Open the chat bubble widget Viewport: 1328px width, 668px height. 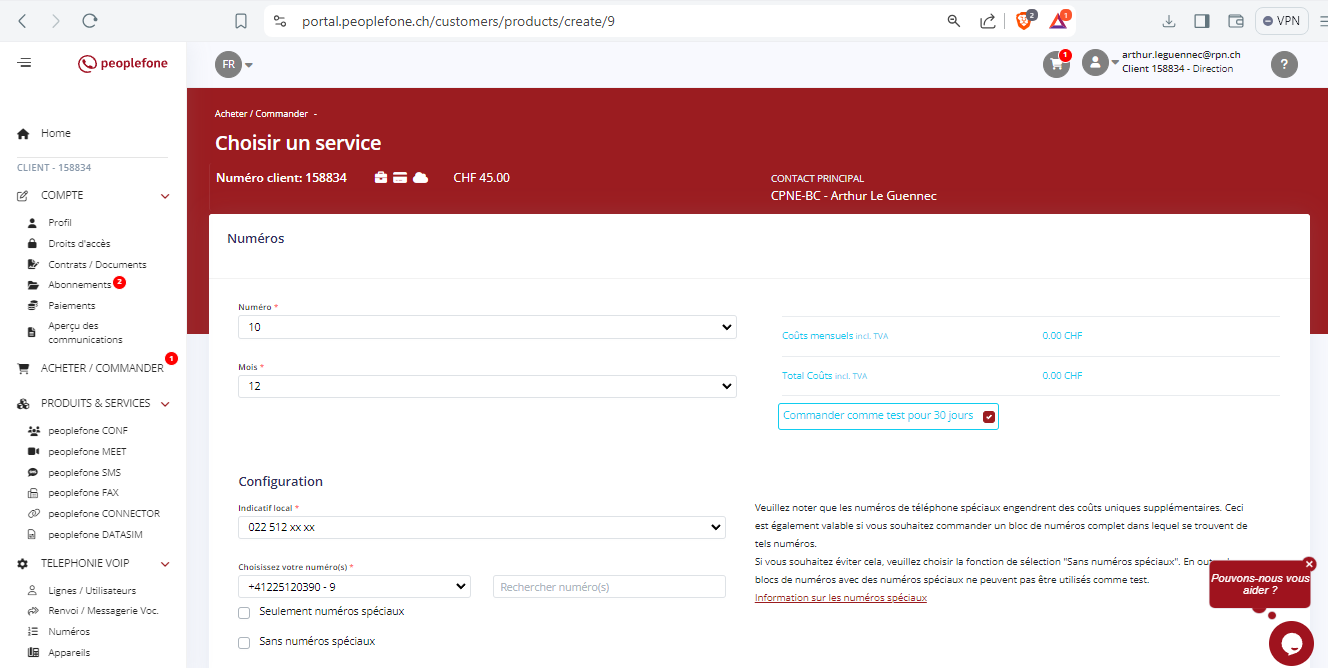pyautogui.click(x=1291, y=643)
